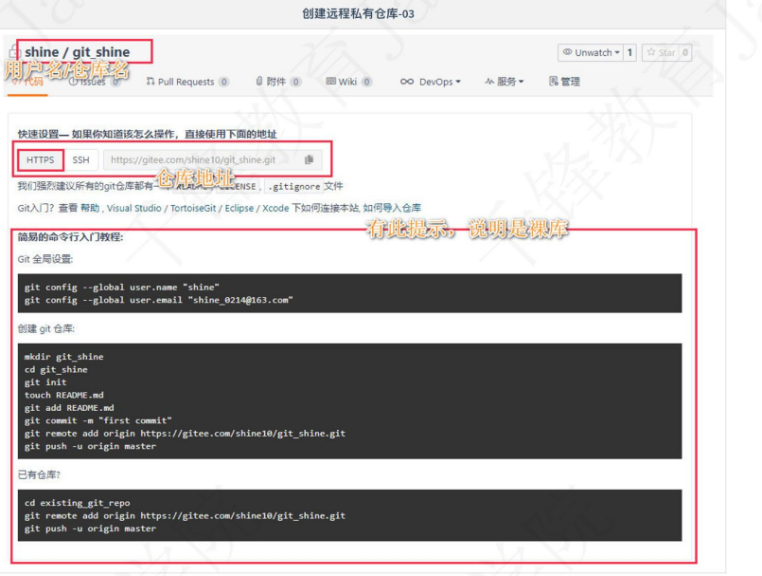Click the '简易的命令行入门教程:' heading

point(70,237)
